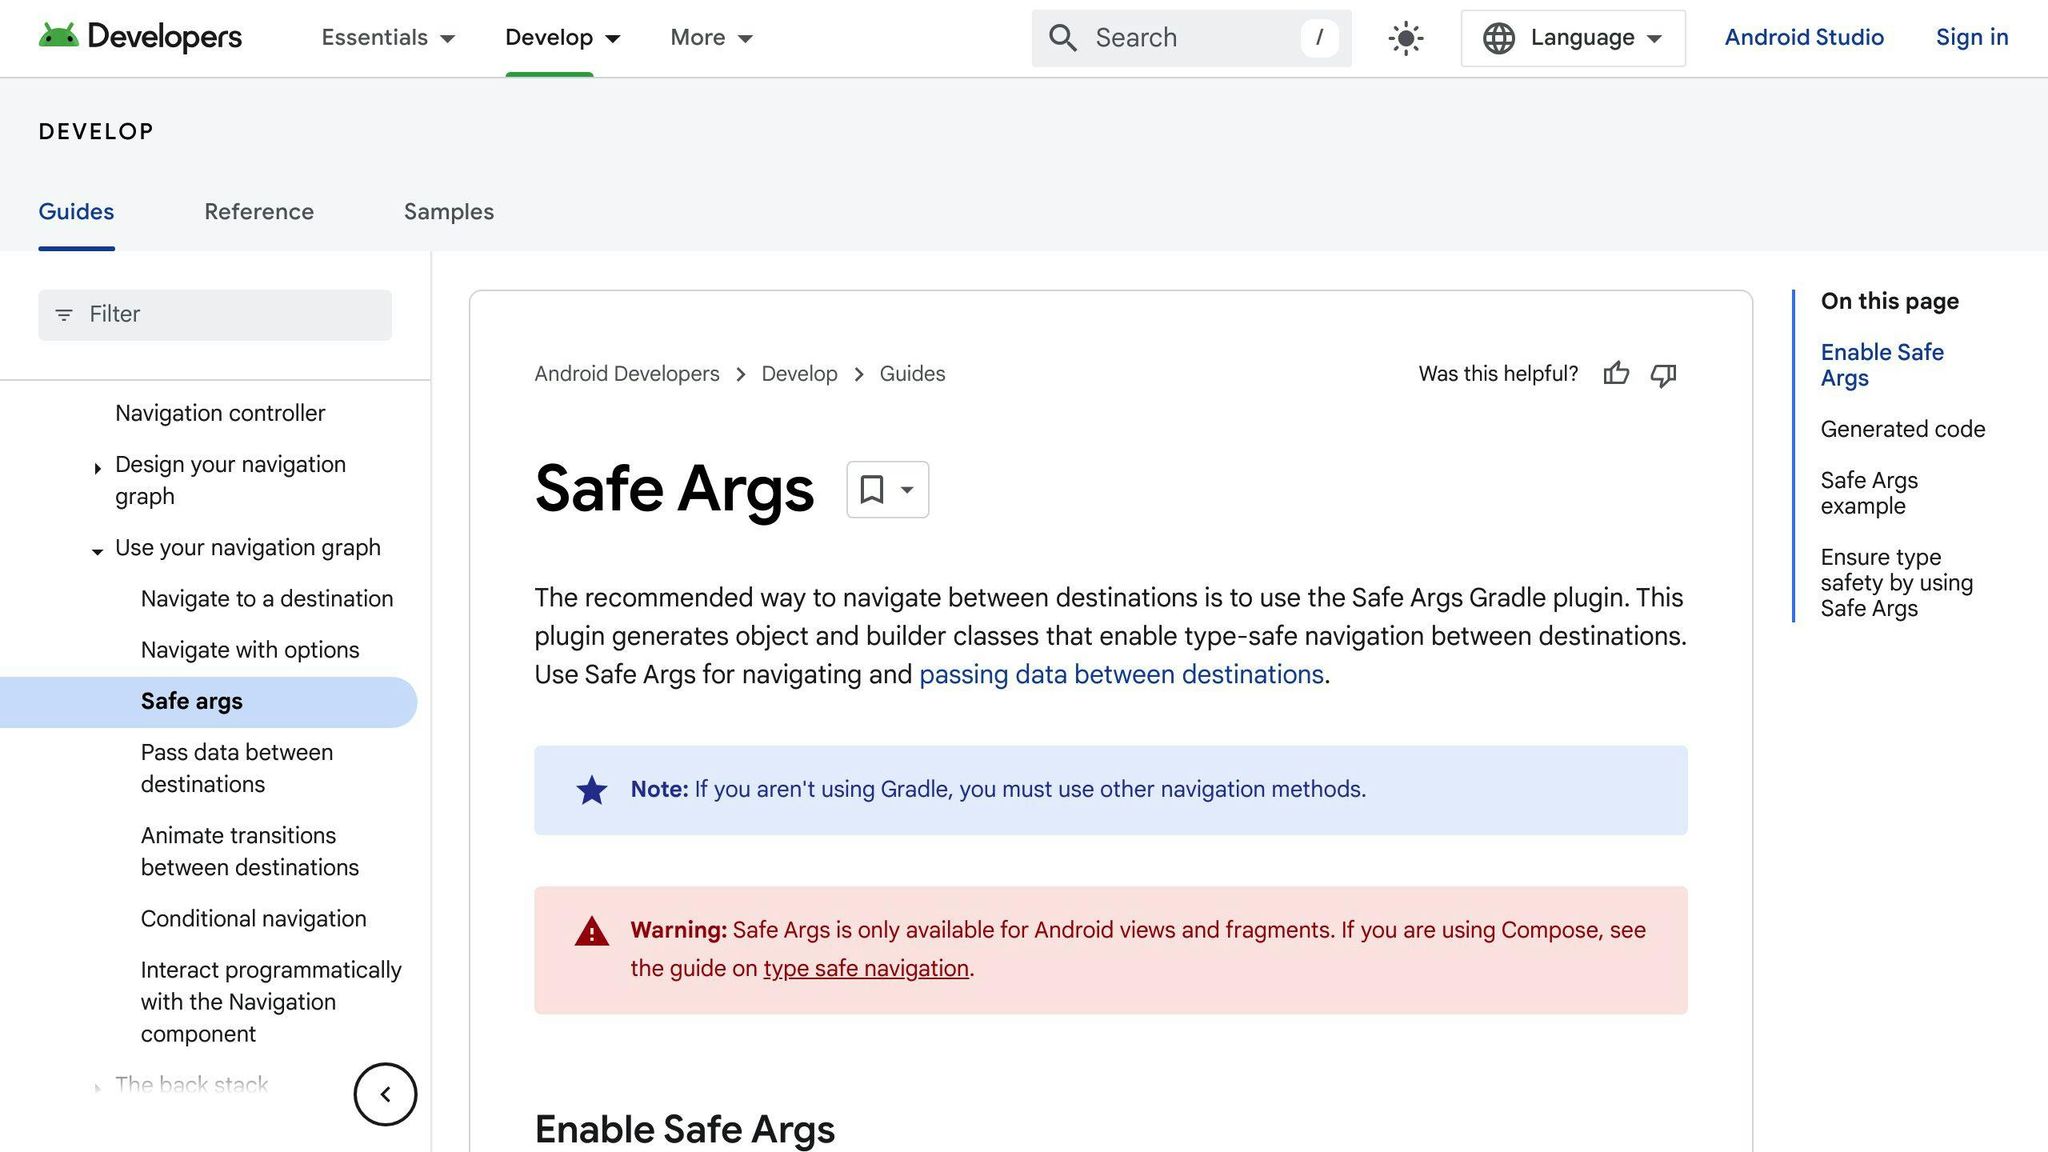Viewport: 2048px width, 1152px height.
Task: Click the Sign in button
Action: [x=1971, y=37]
